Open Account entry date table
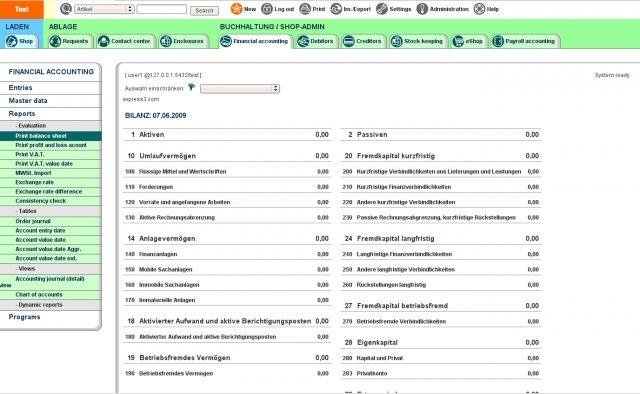Viewport: 640px width, 394px height. (x=51, y=231)
